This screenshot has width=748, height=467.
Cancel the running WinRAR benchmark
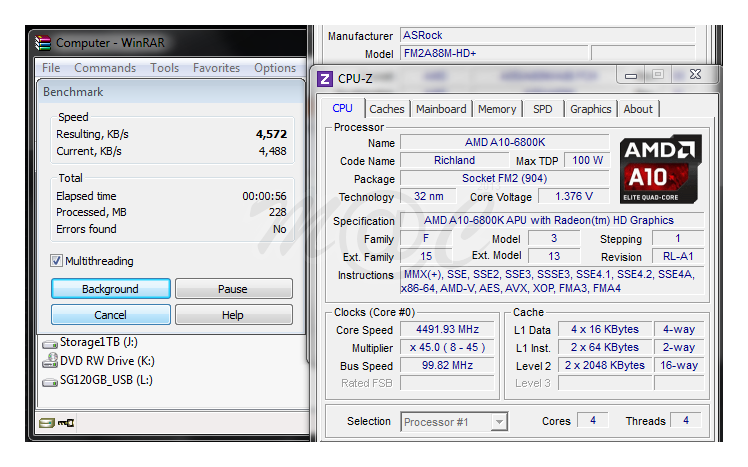[110, 315]
